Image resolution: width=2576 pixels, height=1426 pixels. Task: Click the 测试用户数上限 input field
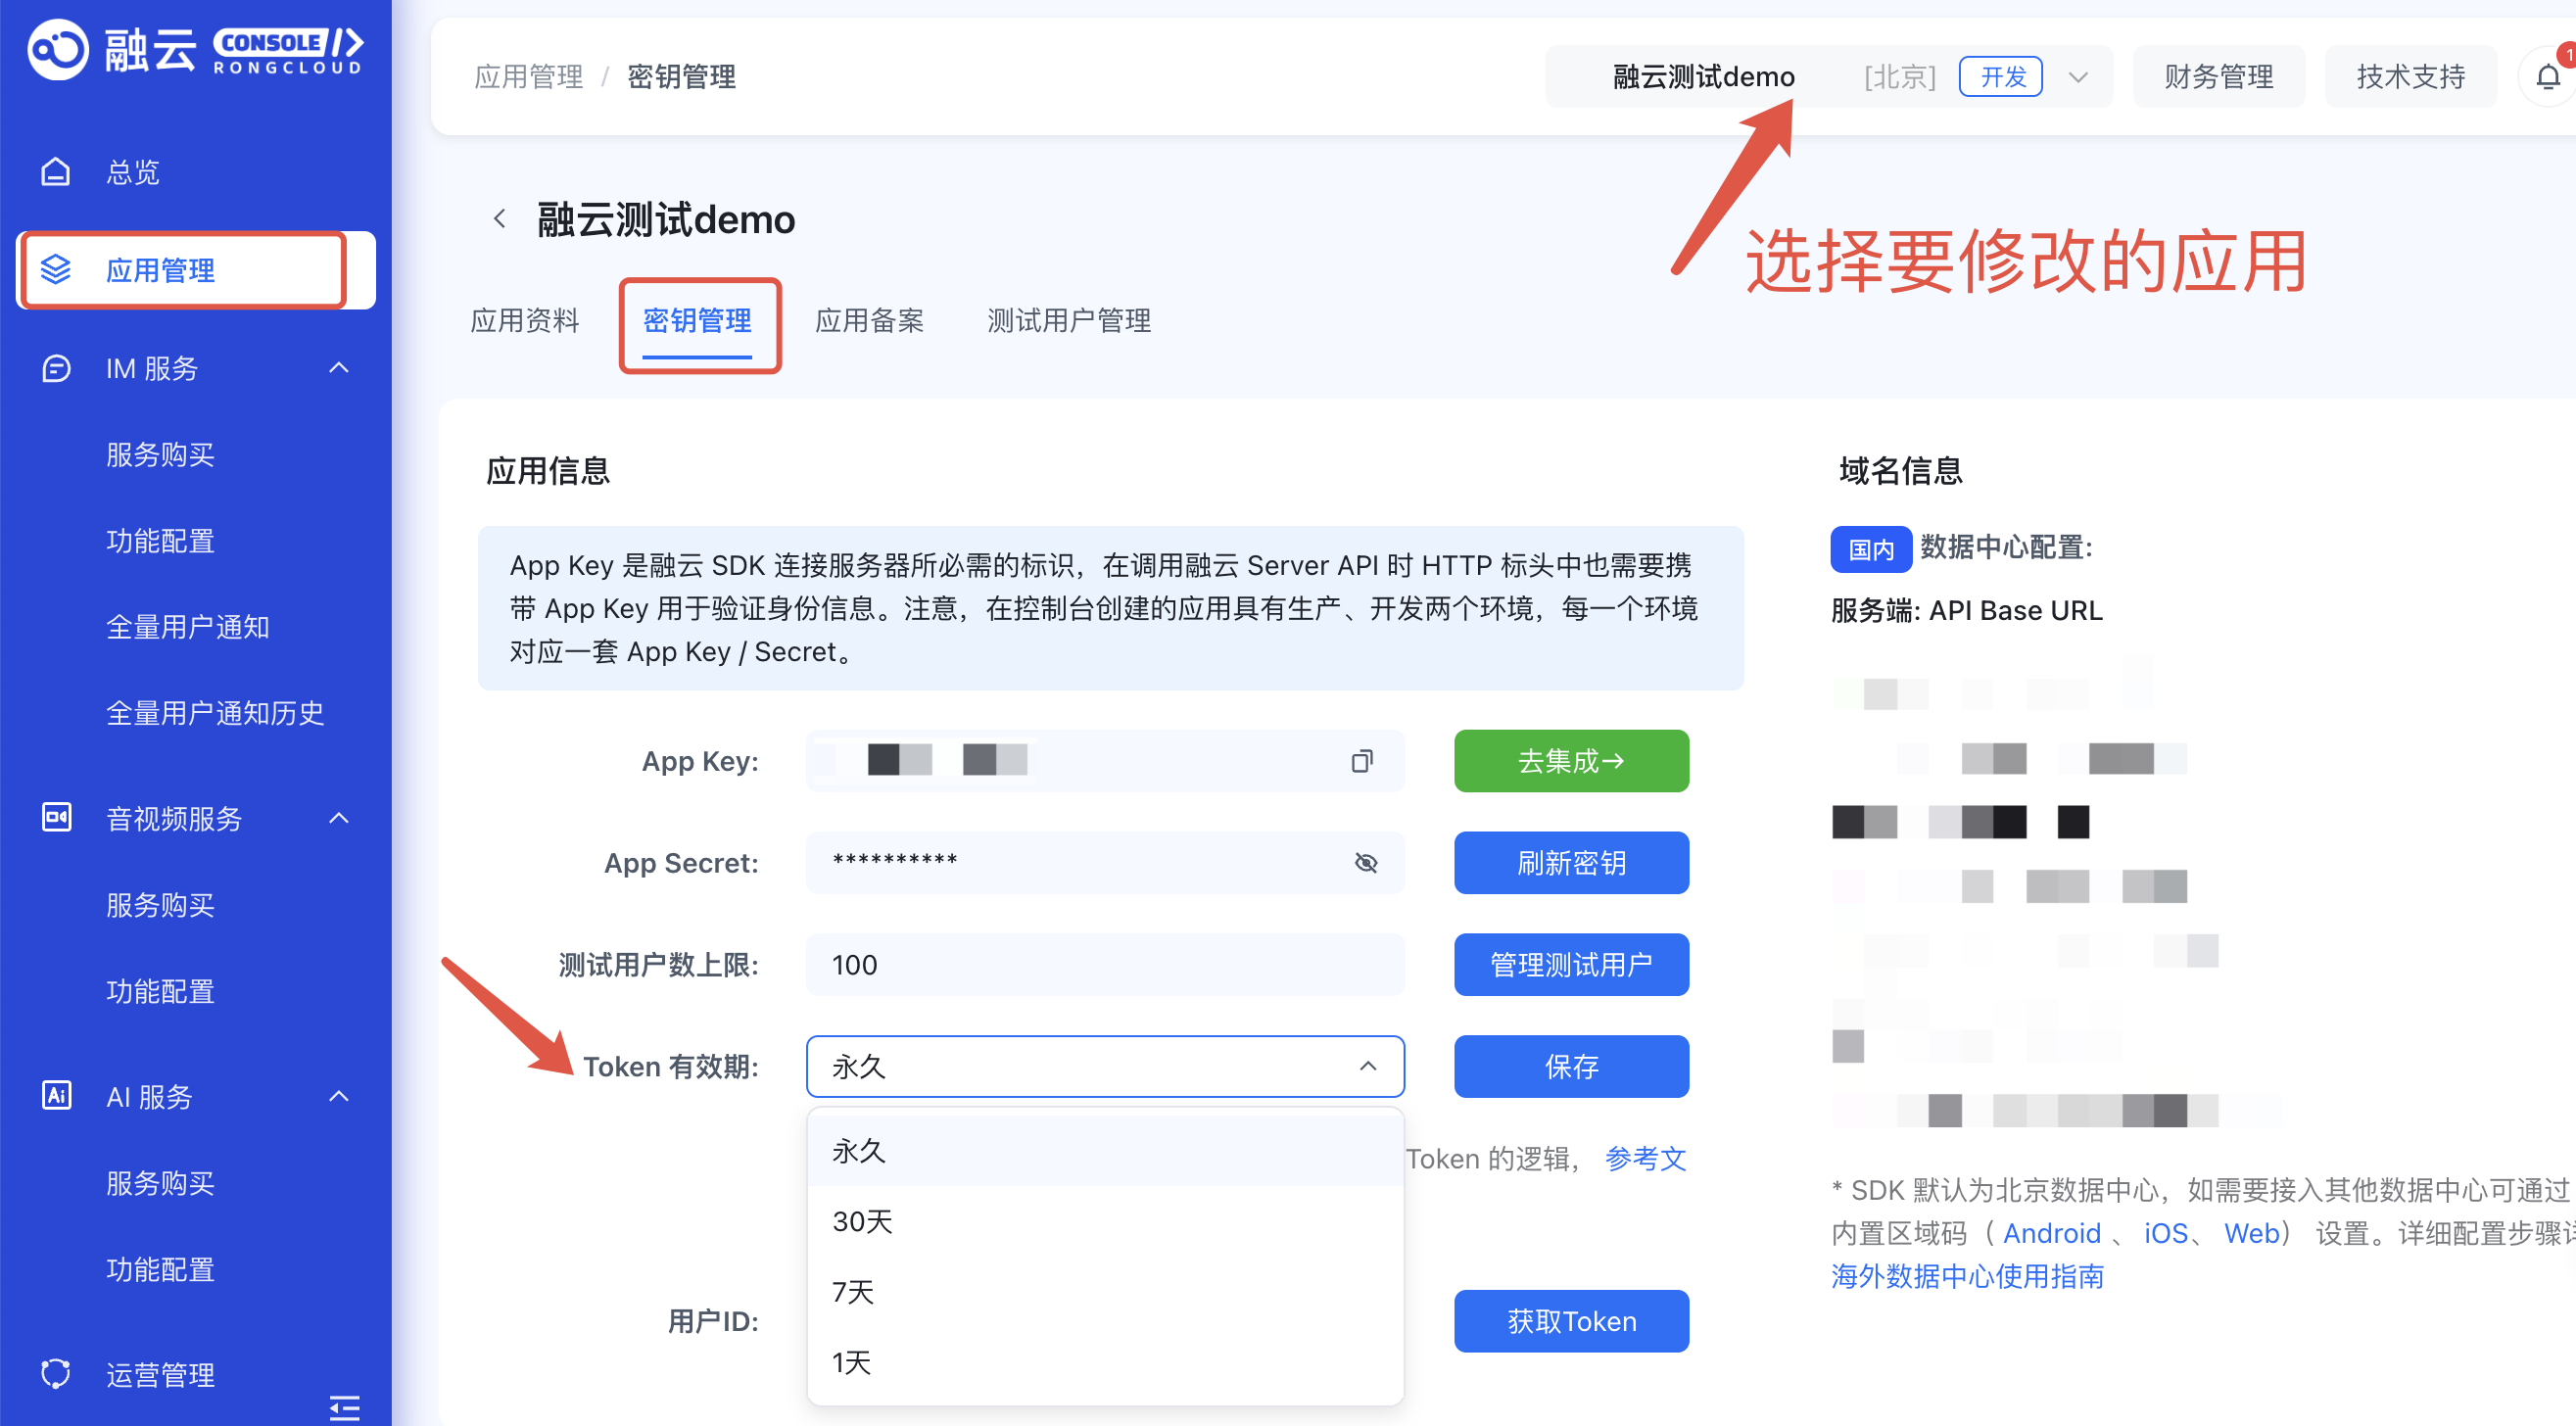1104,964
